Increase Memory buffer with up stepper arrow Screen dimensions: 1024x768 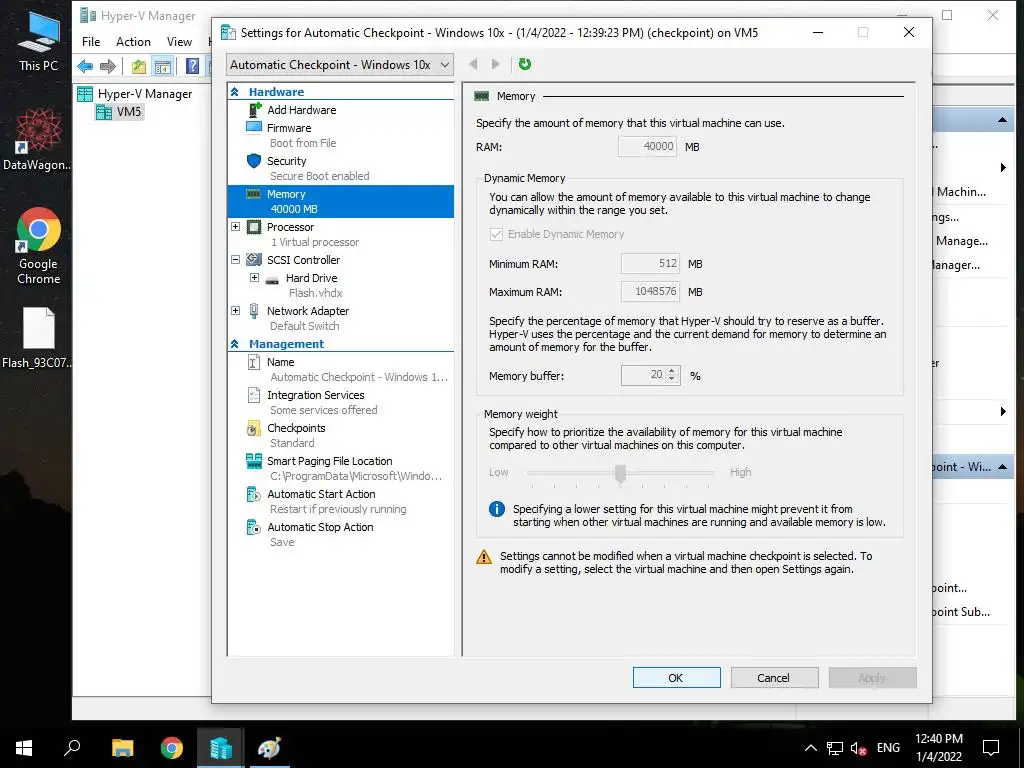pyautogui.click(x=672, y=371)
